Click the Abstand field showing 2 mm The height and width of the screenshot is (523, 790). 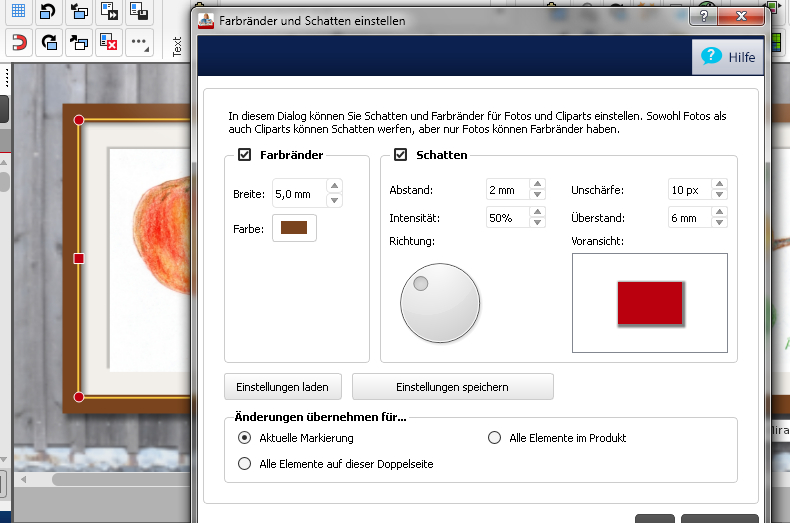coord(508,190)
